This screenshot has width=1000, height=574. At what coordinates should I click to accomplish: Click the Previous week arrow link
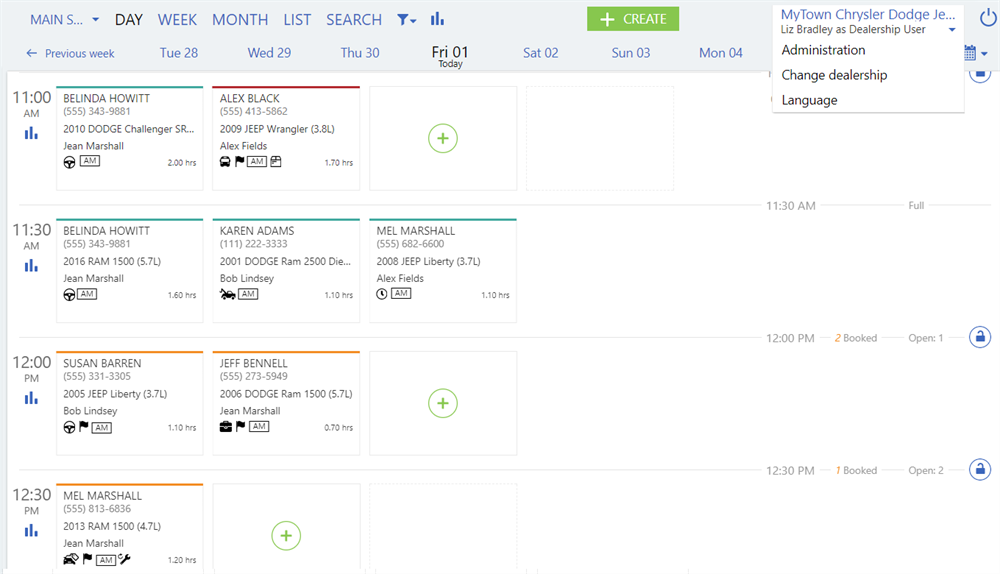(70, 53)
